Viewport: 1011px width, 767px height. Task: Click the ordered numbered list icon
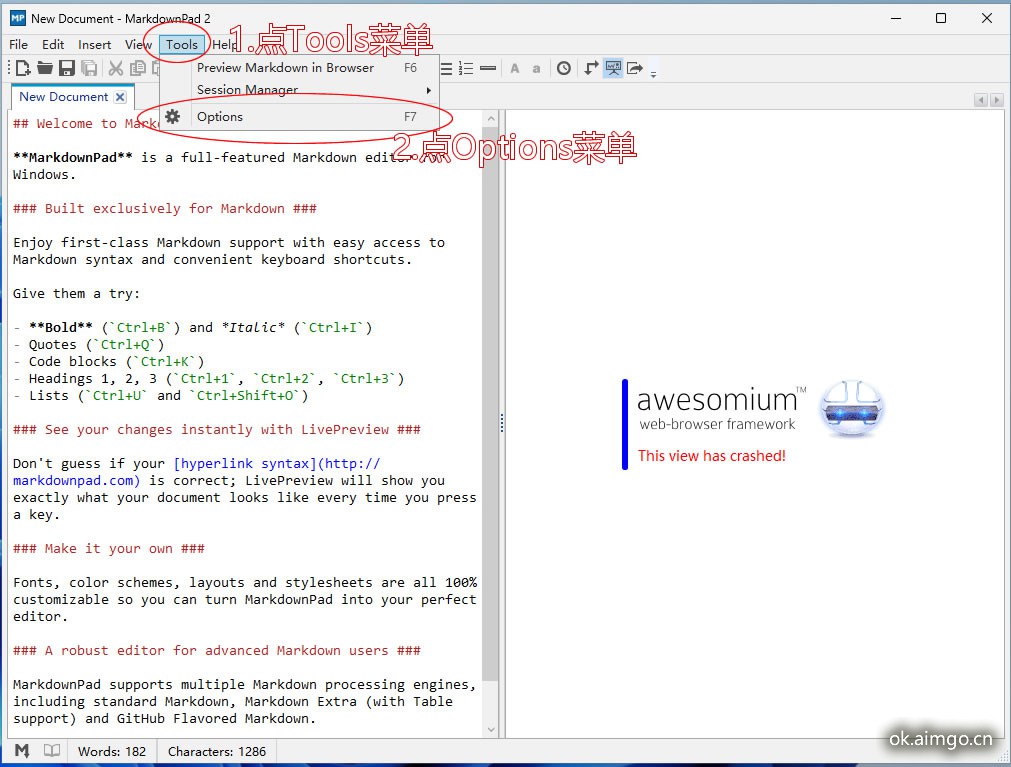466,68
